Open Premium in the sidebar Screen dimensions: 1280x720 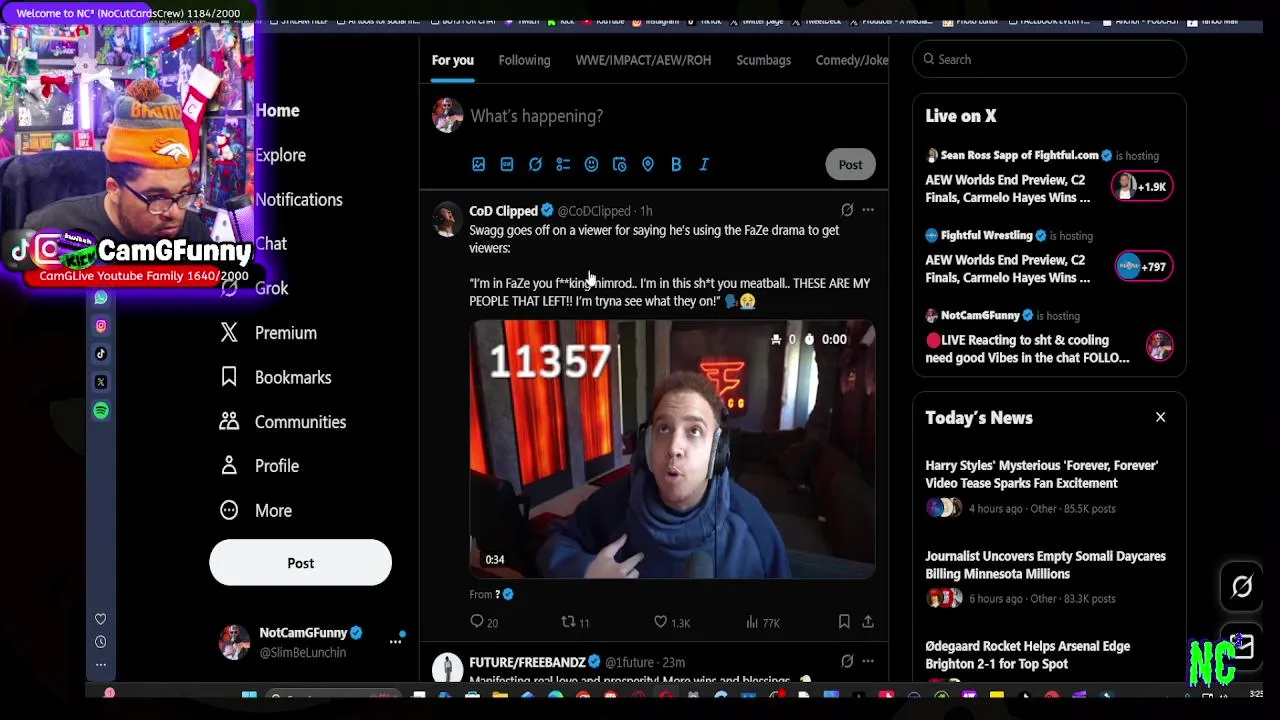268,333
